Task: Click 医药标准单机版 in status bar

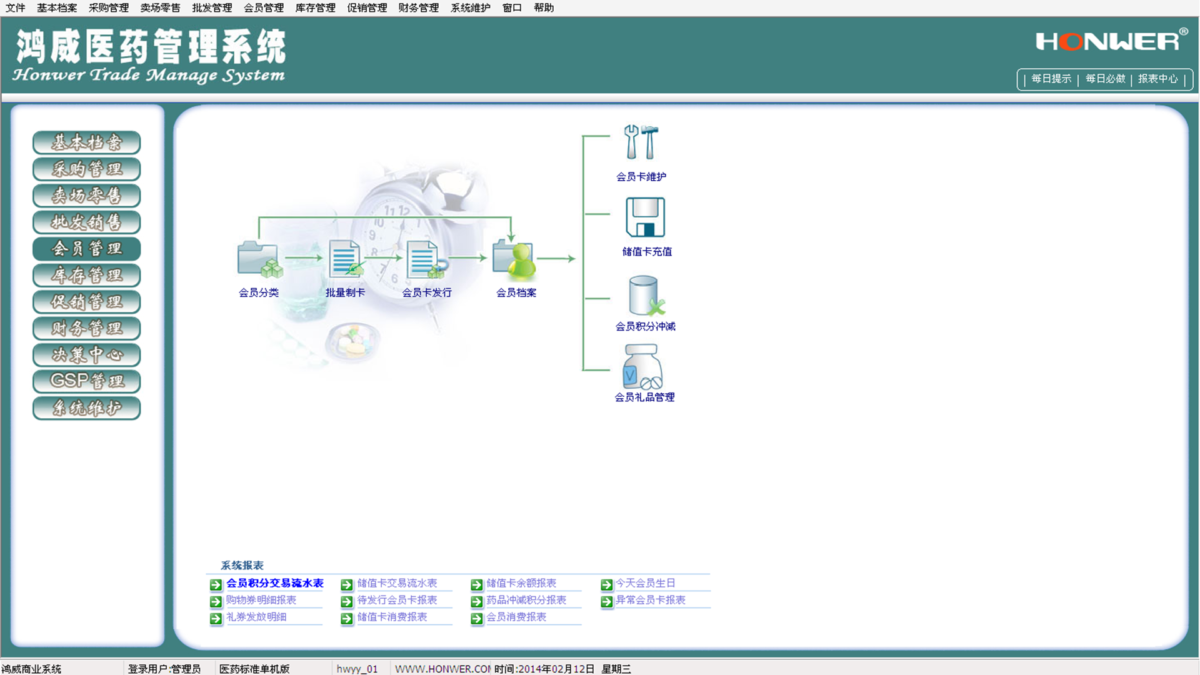Action: [x=255, y=669]
